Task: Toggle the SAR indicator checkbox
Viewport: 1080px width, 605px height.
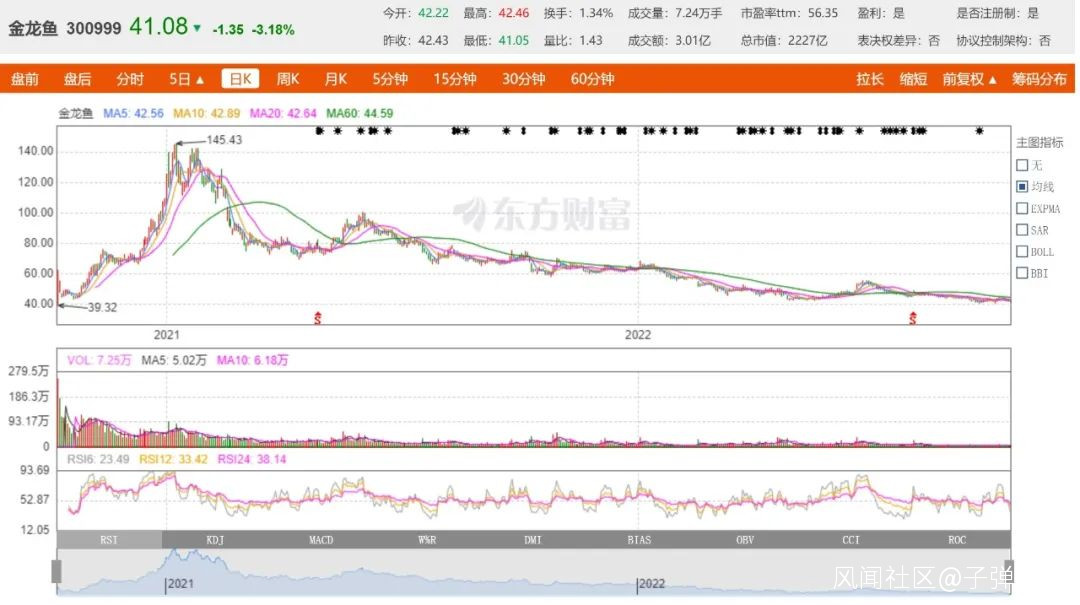Action: (1022, 230)
